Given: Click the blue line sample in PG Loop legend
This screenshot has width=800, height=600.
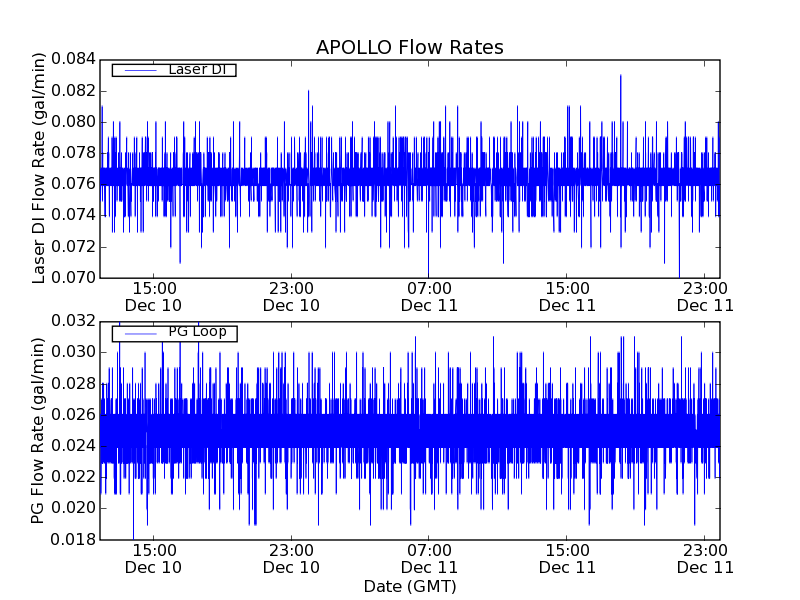Looking at the screenshot, I should pos(140,334).
